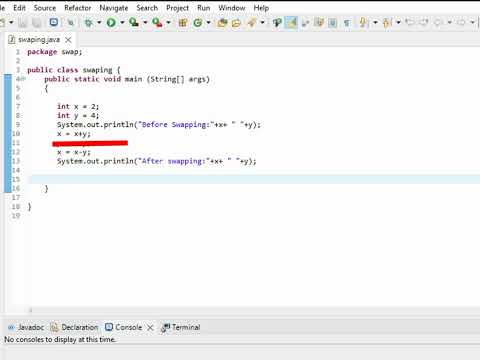The width and height of the screenshot is (480, 360).
Task: Open the Help menu
Action: (261, 8)
